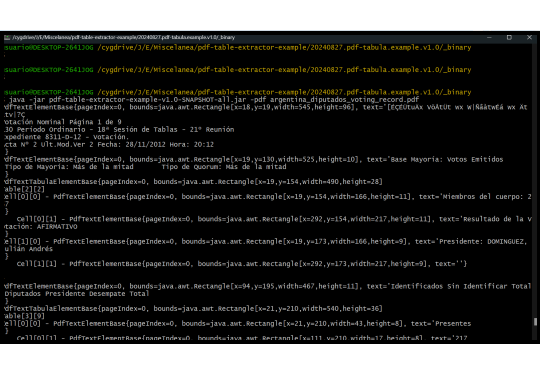Click the 'Tipo de Mayoría: Más de la mitad' text
This screenshot has height=374, width=540.
pyautogui.click(x=69, y=167)
